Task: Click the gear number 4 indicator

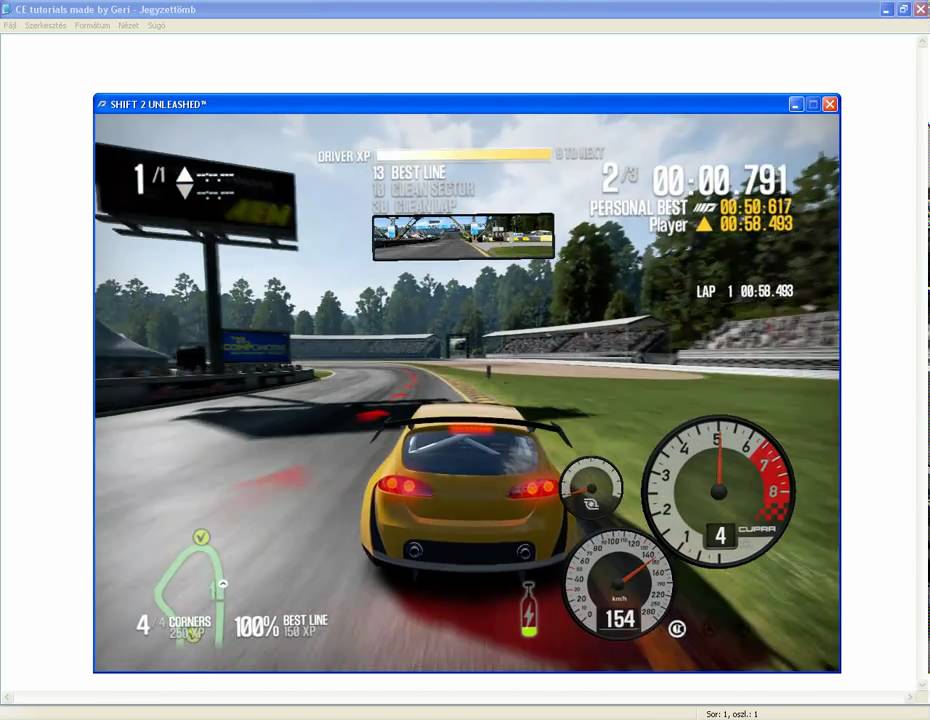Action: coord(720,536)
